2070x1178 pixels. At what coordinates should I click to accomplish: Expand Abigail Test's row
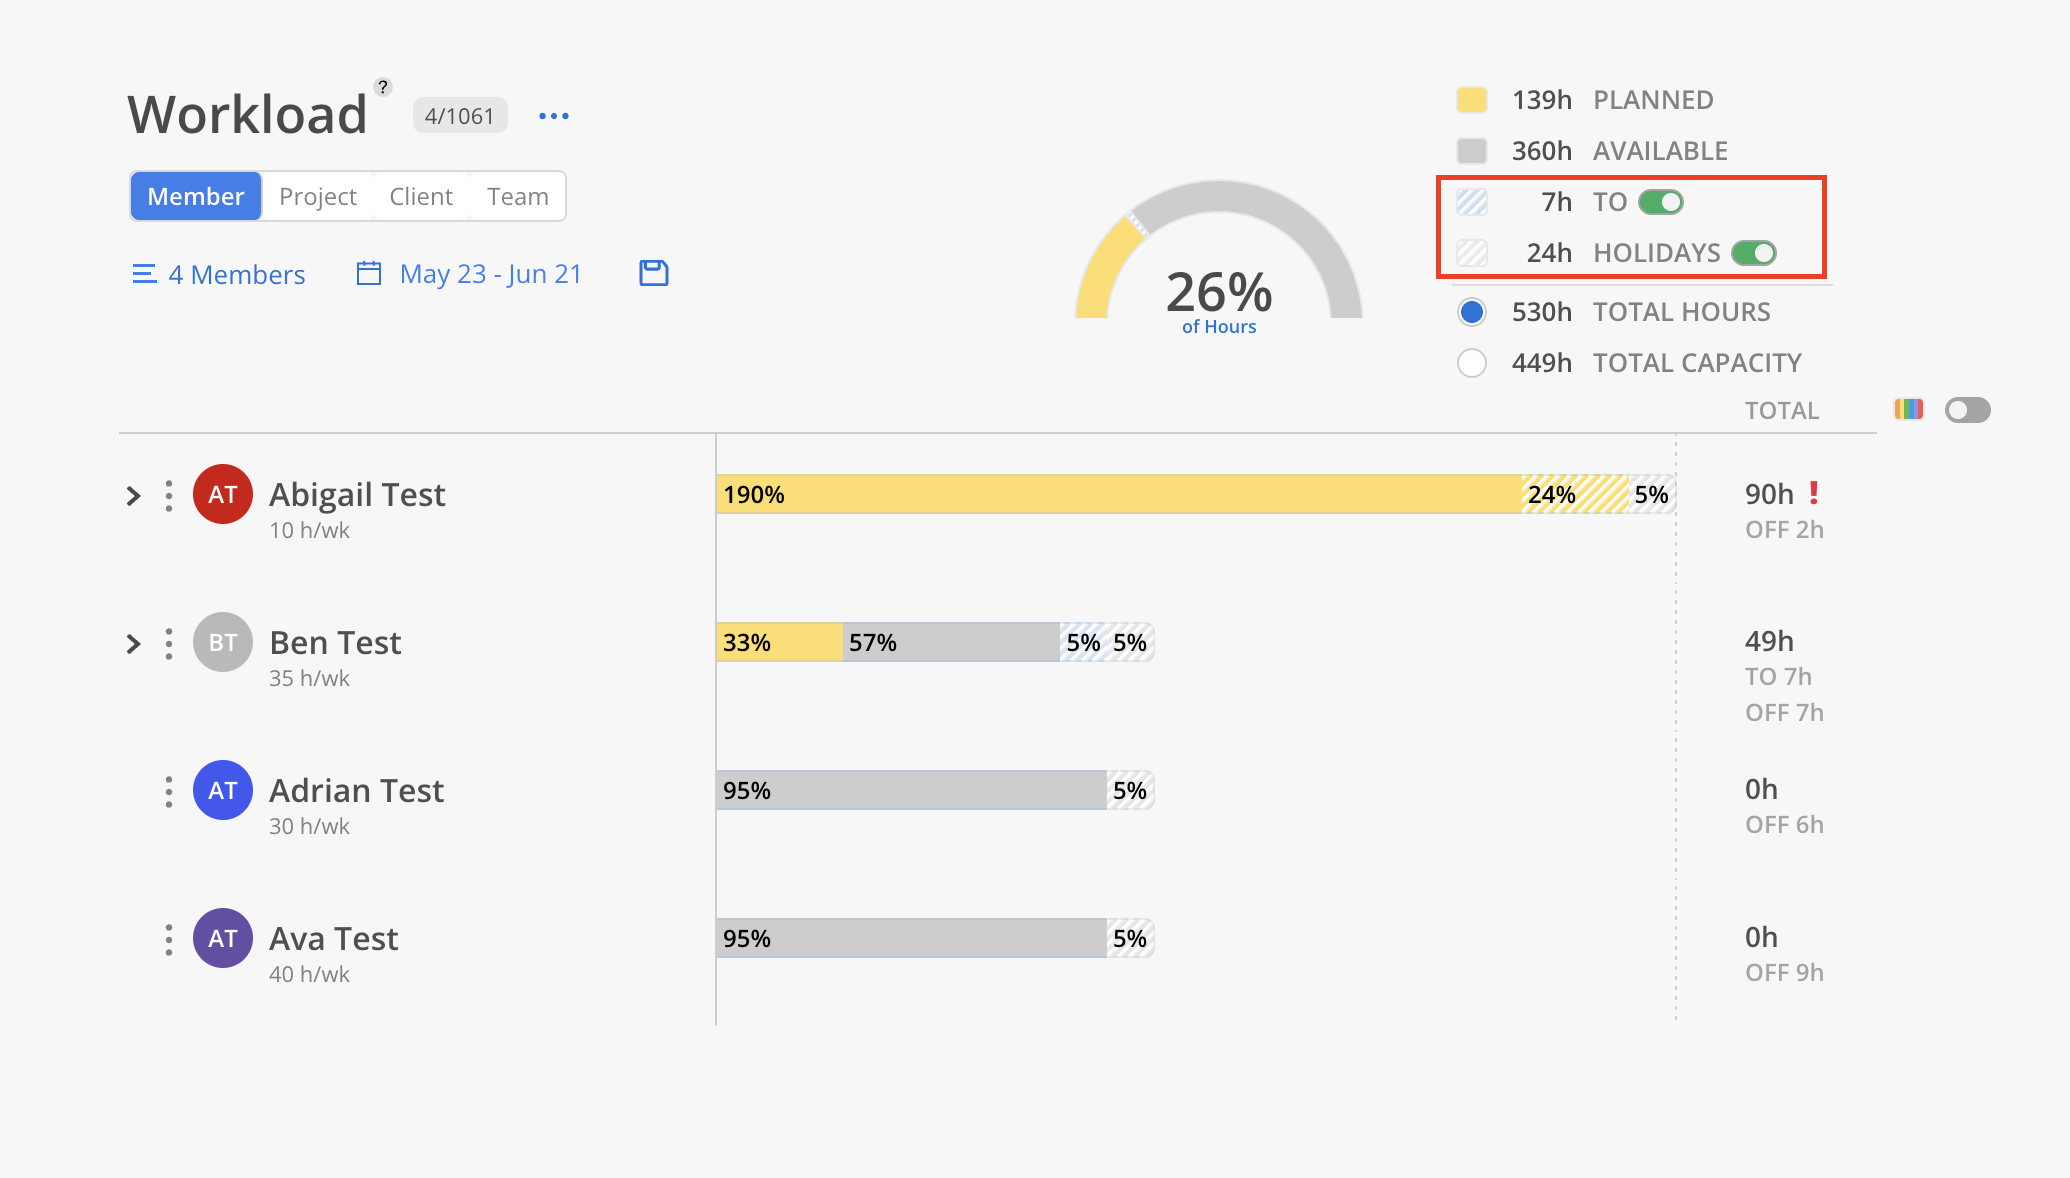(x=133, y=495)
